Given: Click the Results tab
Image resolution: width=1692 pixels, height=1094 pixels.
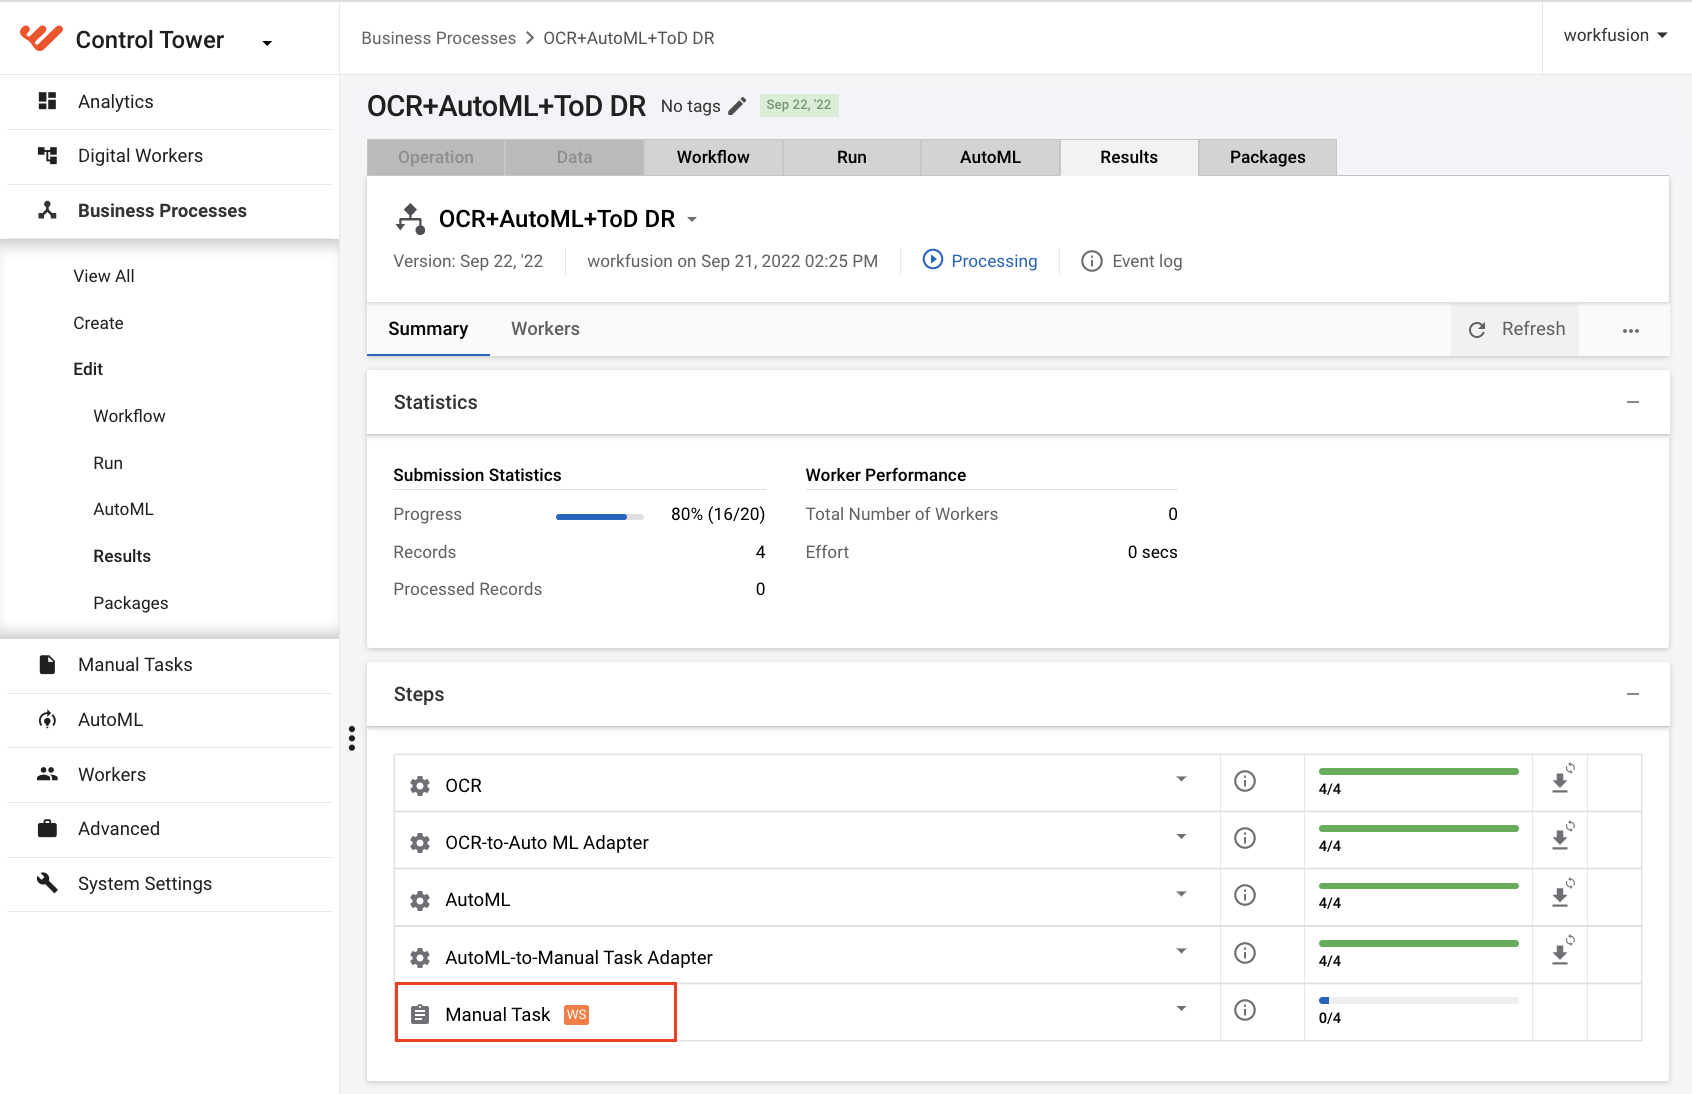Looking at the screenshot, I should tap(1129, 157).
